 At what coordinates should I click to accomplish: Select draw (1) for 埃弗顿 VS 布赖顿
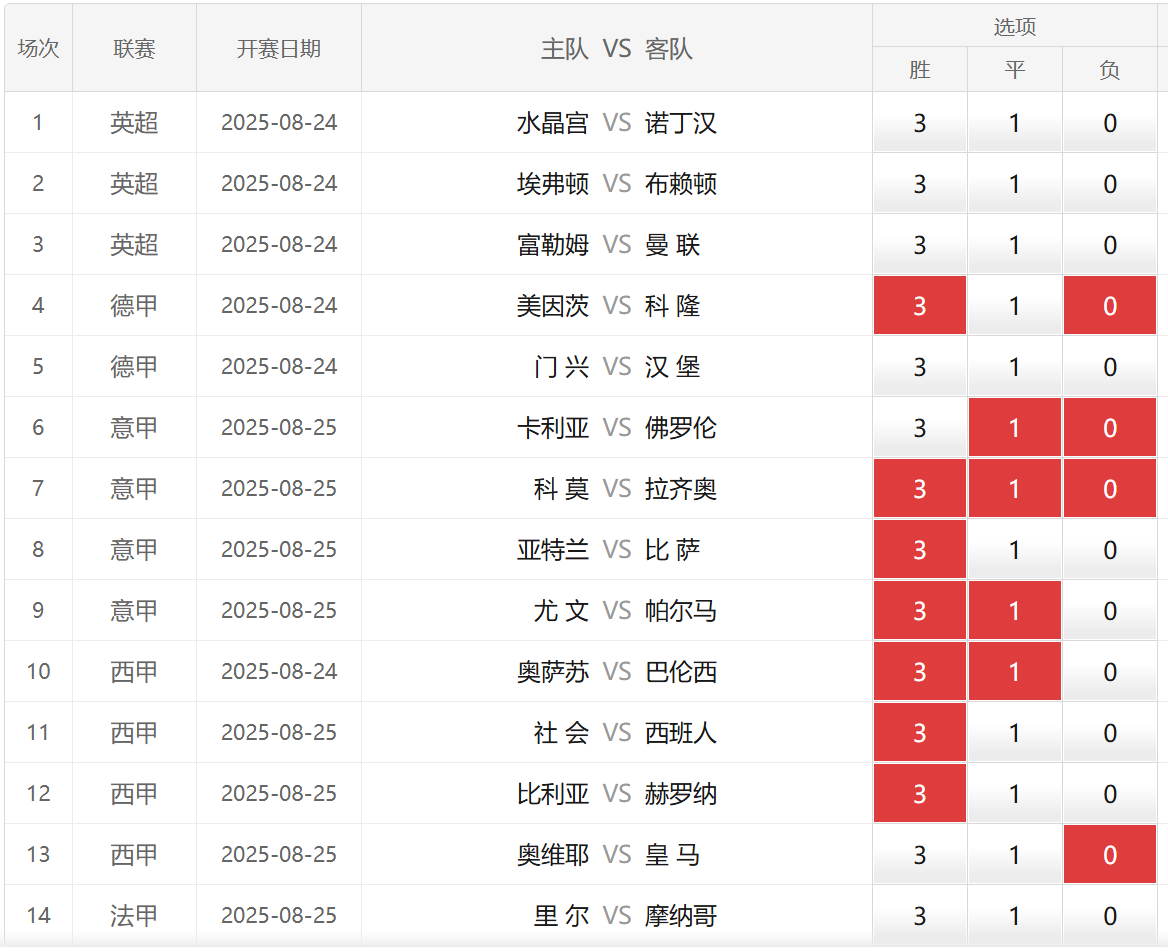1015,184
